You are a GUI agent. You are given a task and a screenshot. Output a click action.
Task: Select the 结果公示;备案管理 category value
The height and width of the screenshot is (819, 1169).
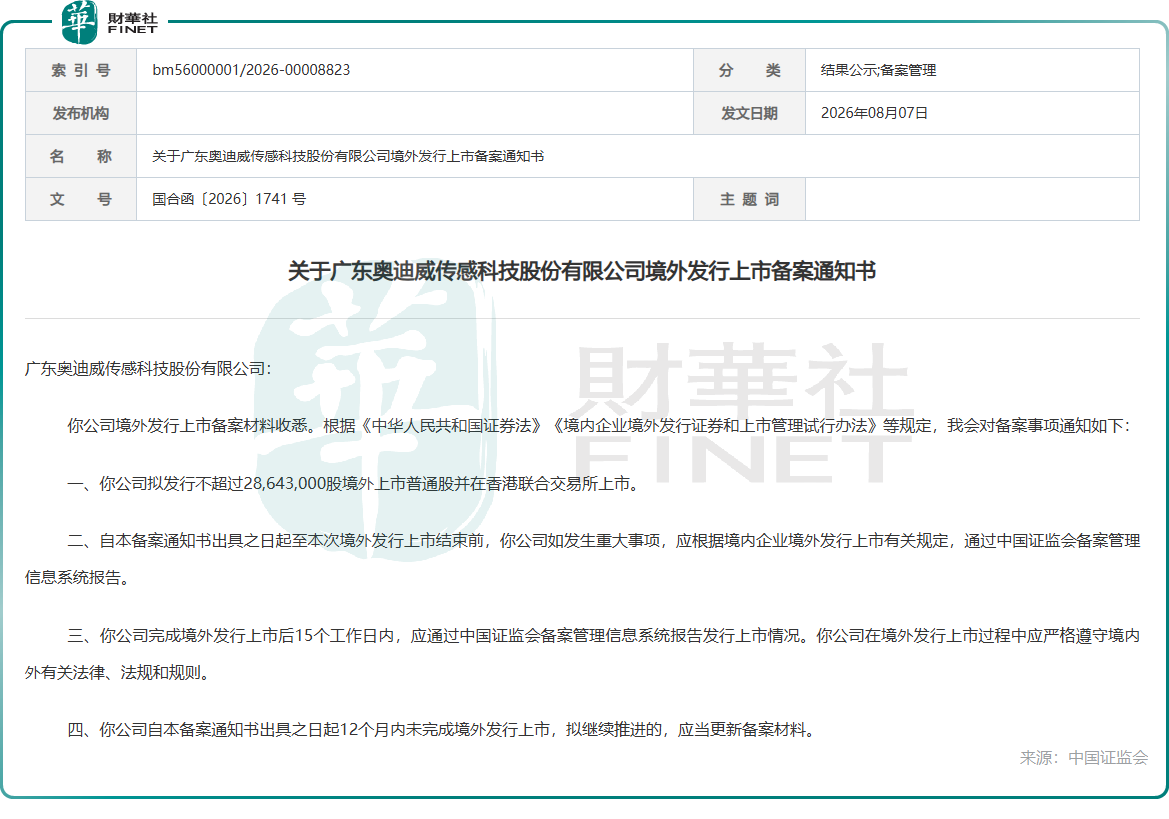tap(878, 70)
